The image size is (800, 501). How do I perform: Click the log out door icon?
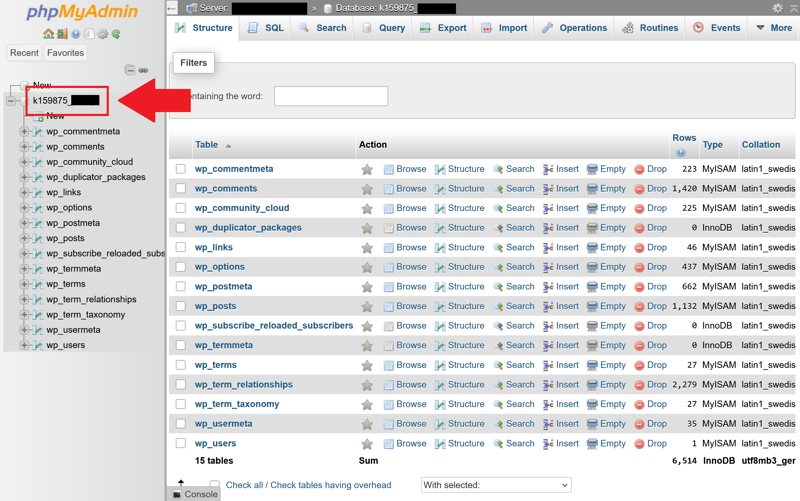[x=62, y=34]
